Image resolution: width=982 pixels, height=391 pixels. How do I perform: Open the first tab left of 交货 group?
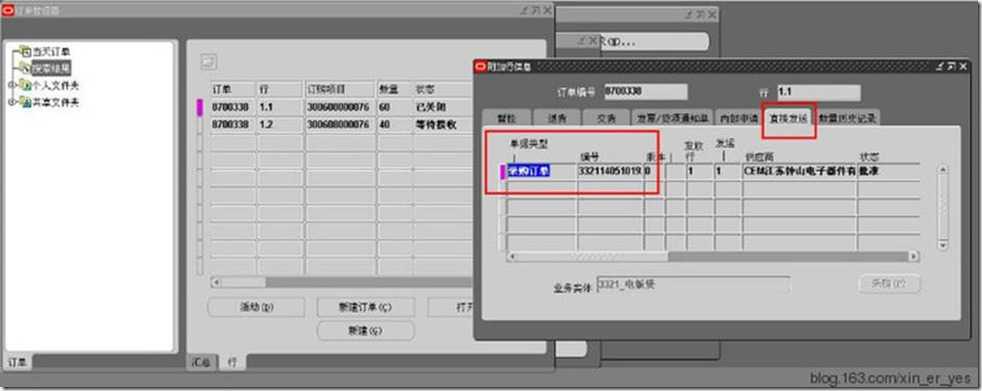click(557, 118)
